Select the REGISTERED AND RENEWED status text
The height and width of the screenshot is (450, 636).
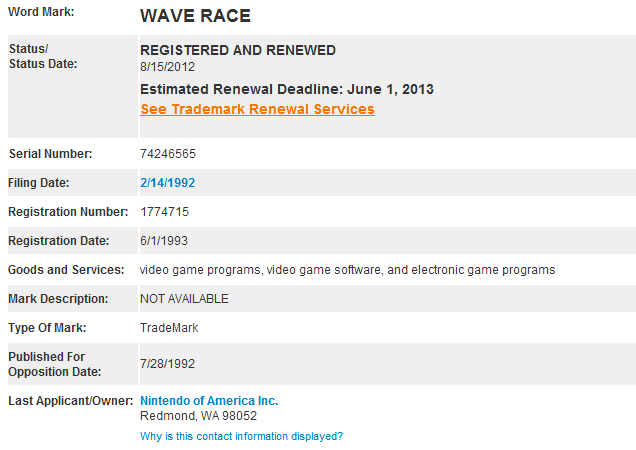(x=238, y=50)
